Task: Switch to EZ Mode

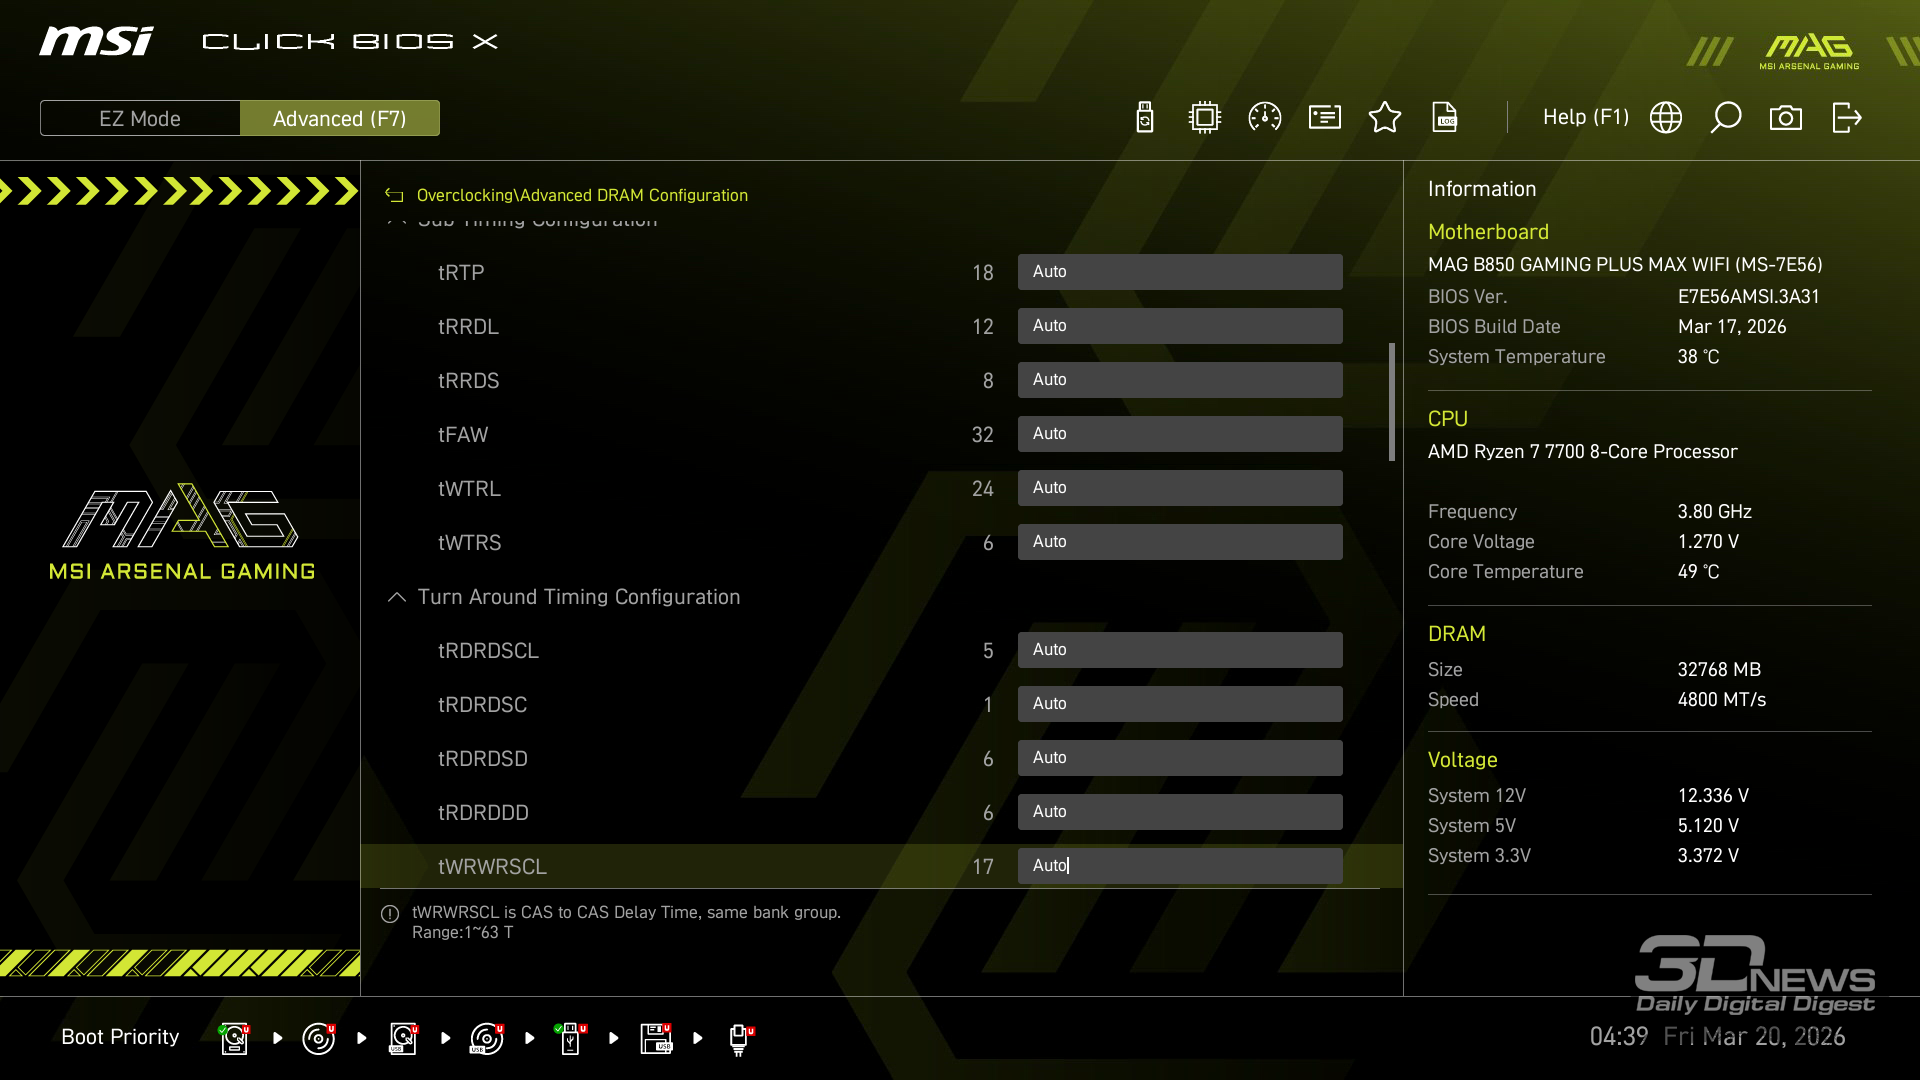Action: [x=140, y=118]
